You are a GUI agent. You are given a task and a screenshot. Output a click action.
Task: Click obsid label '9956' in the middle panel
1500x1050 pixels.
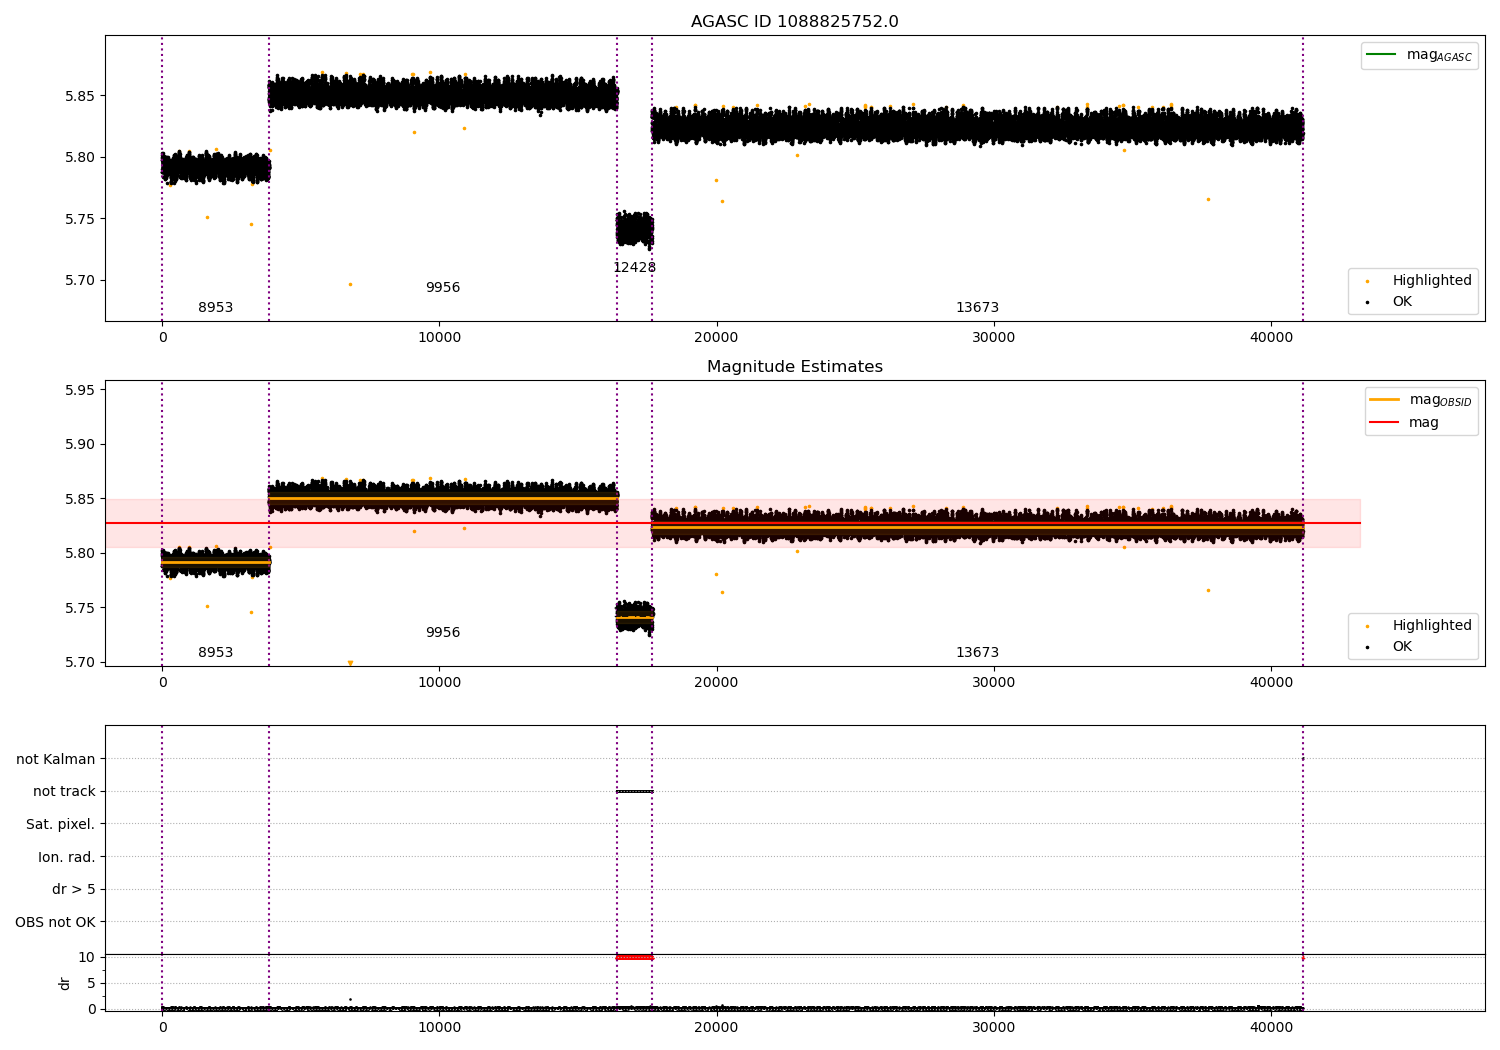click(443, 632)
